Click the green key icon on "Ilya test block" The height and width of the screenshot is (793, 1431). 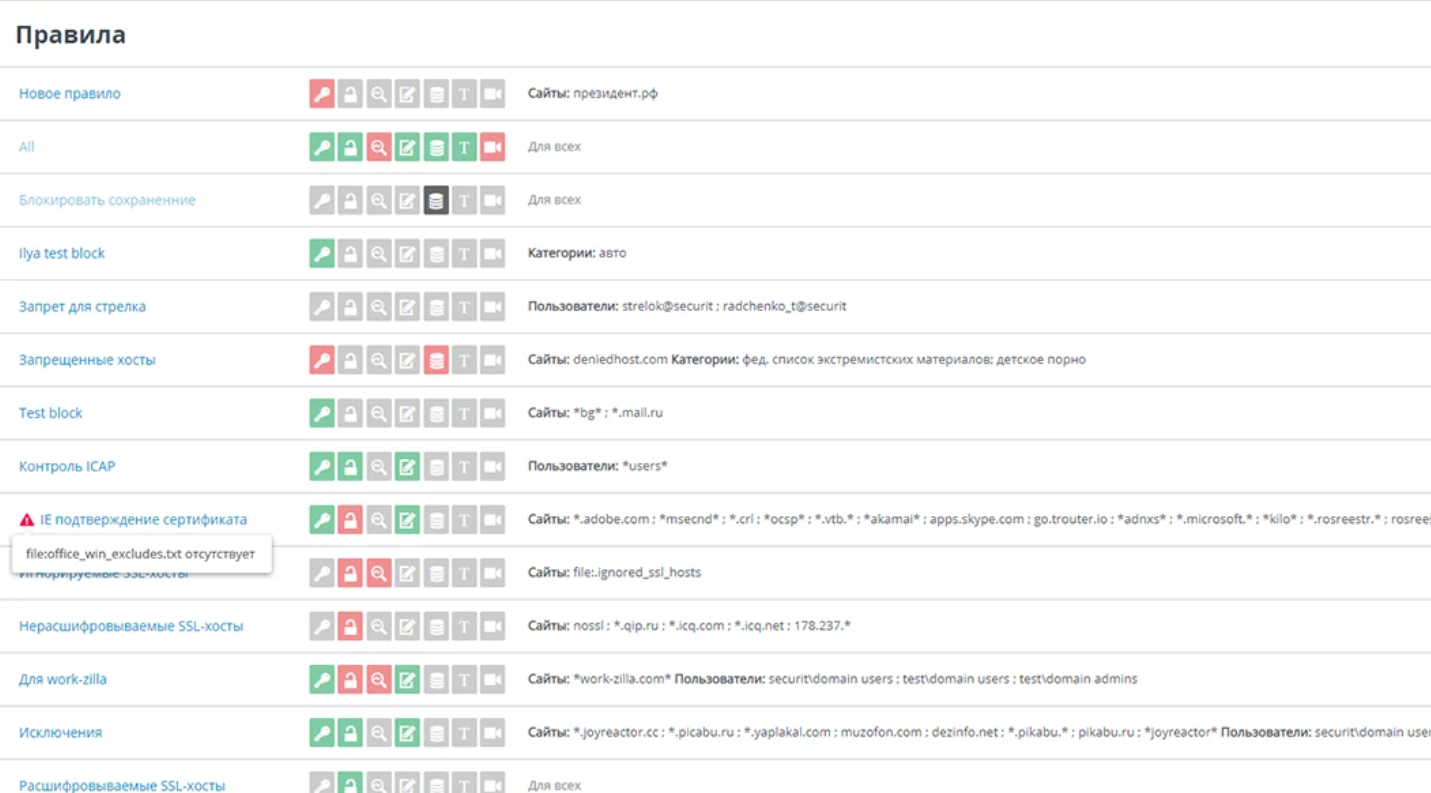coord(321,252)
